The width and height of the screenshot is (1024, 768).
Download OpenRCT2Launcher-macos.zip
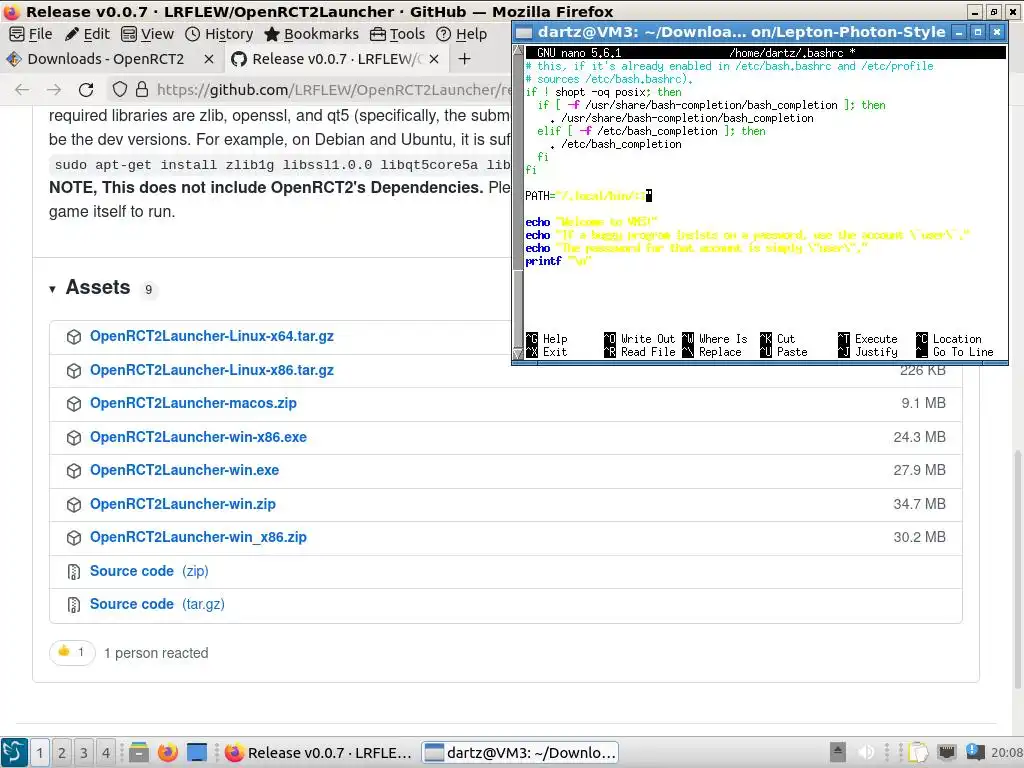click(x=193, y=404)
